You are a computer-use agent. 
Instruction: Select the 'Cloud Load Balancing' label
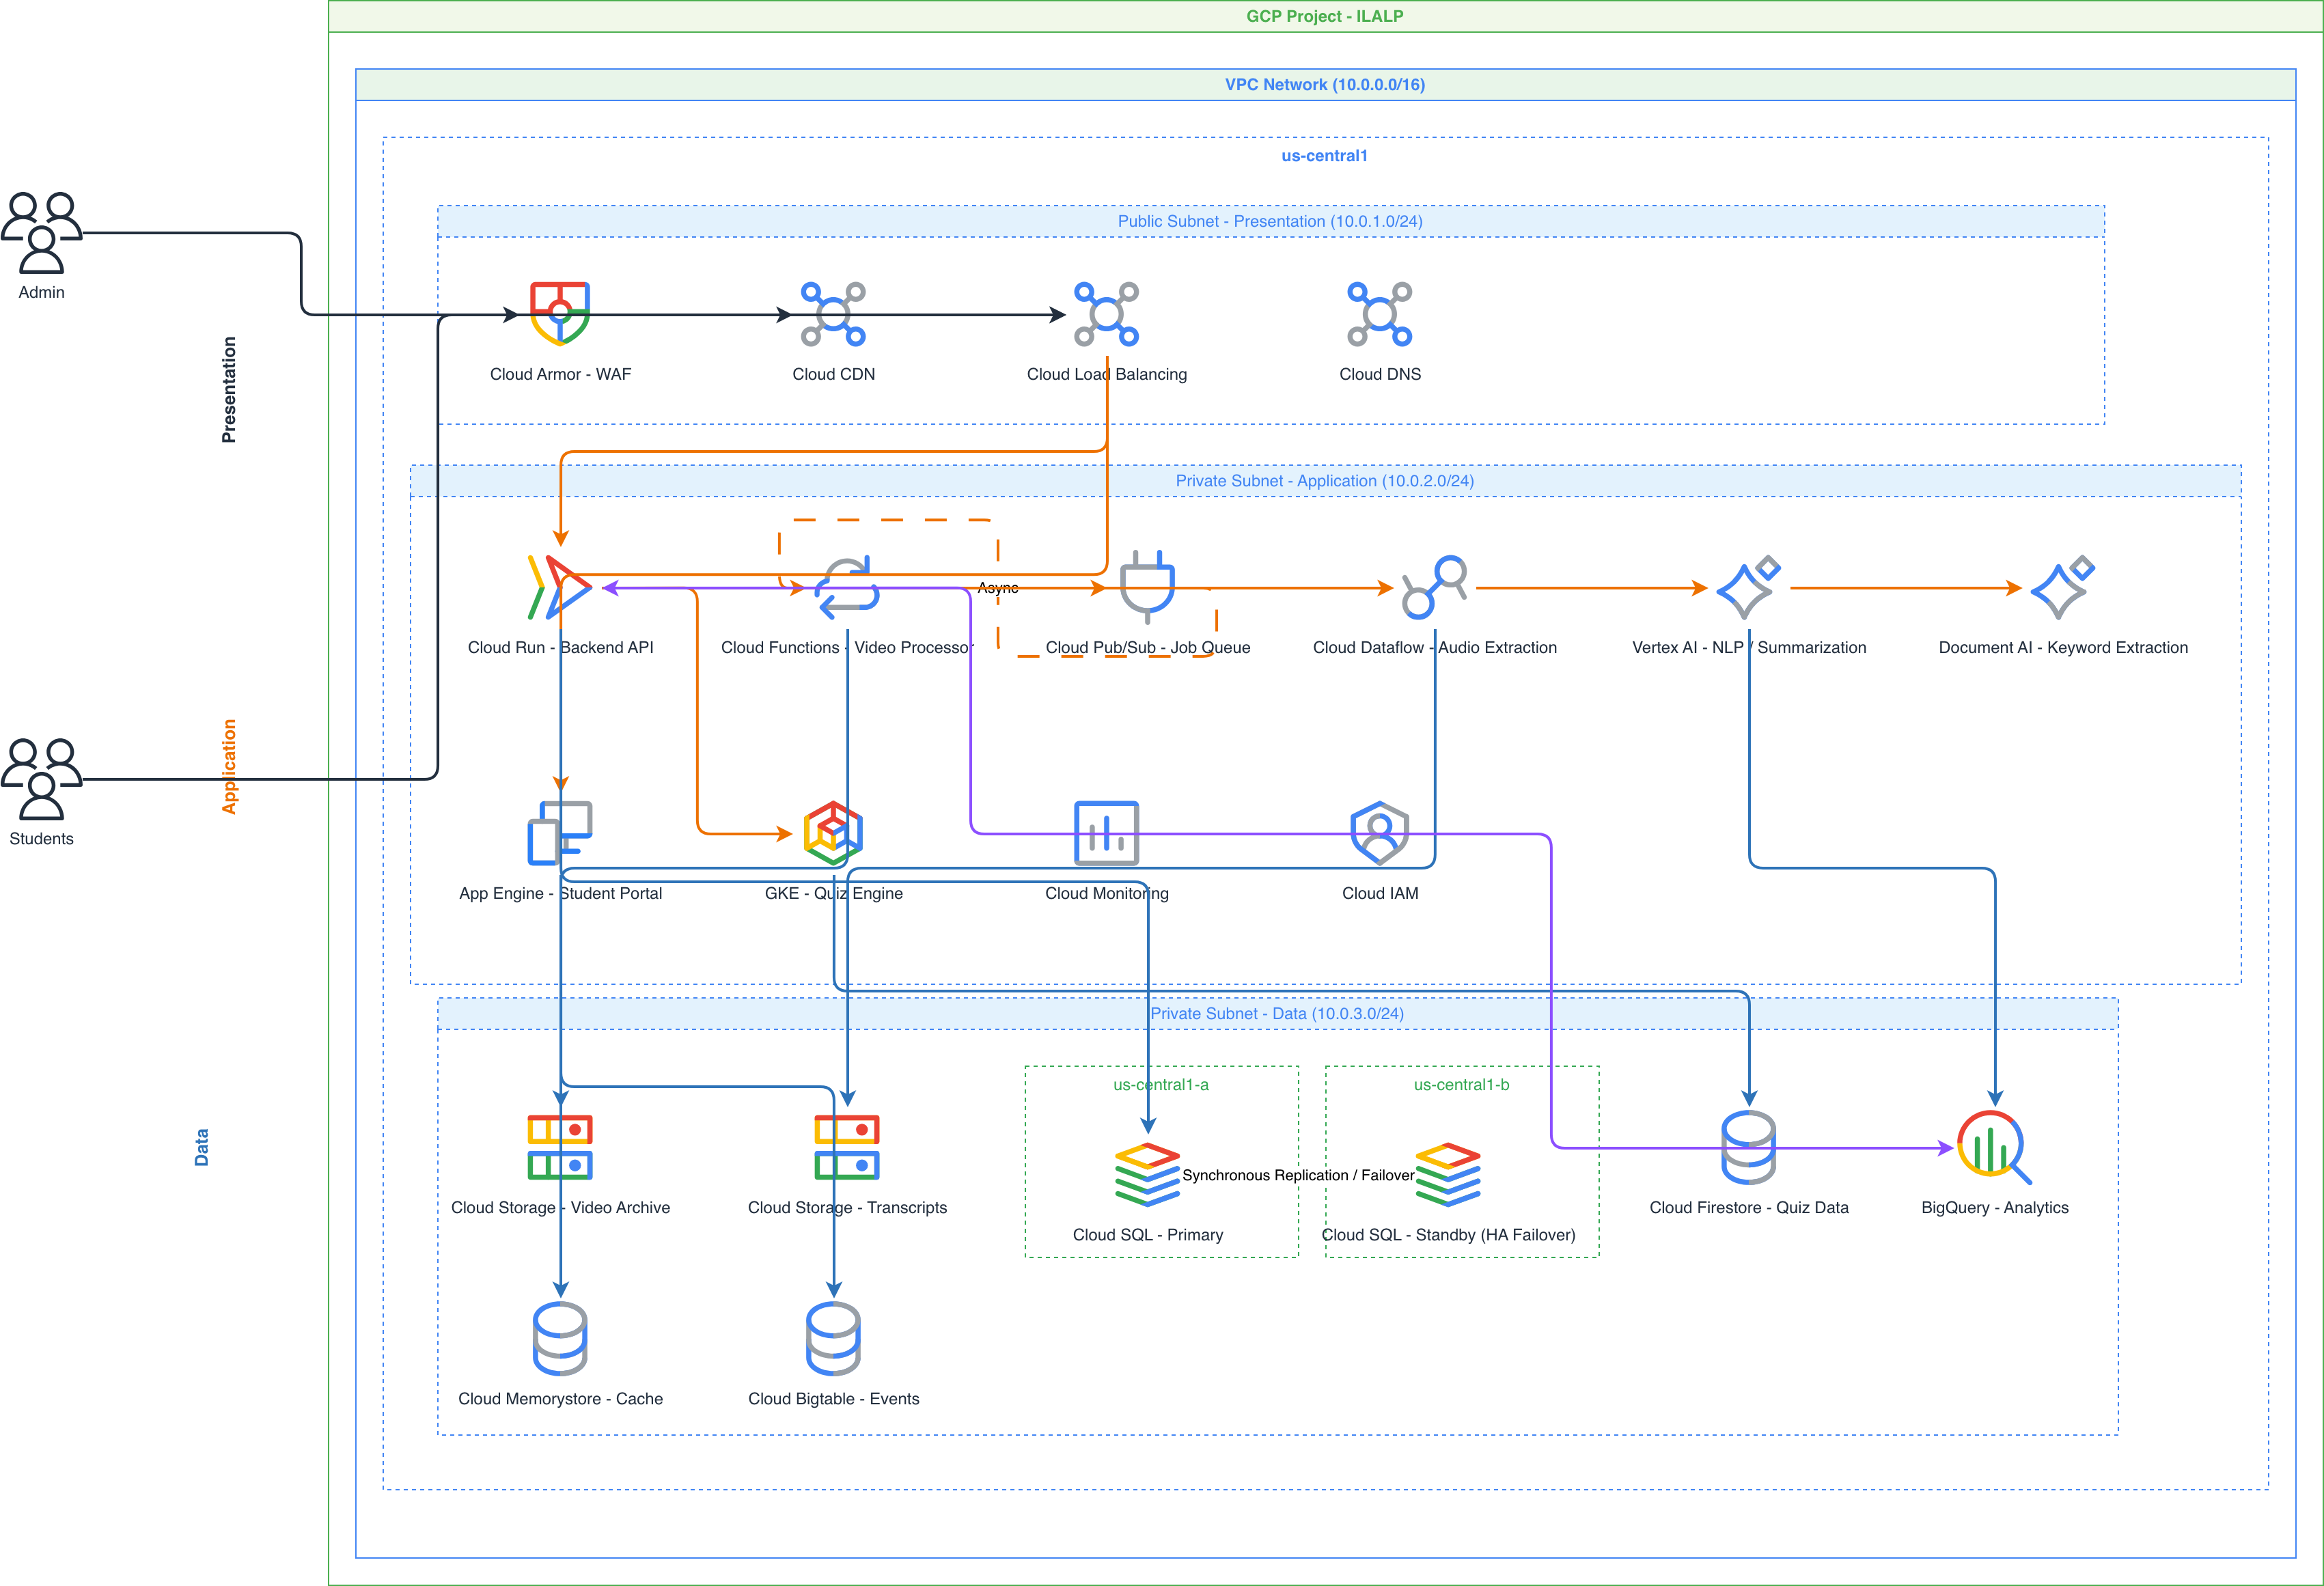(x=1106, y=374)
